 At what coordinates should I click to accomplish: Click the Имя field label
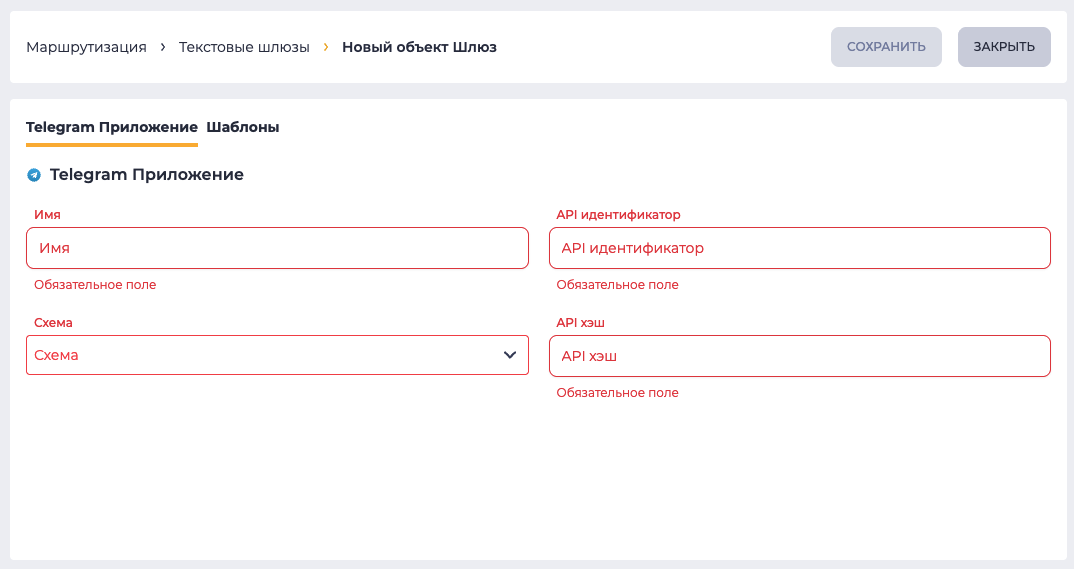(47, 214)
